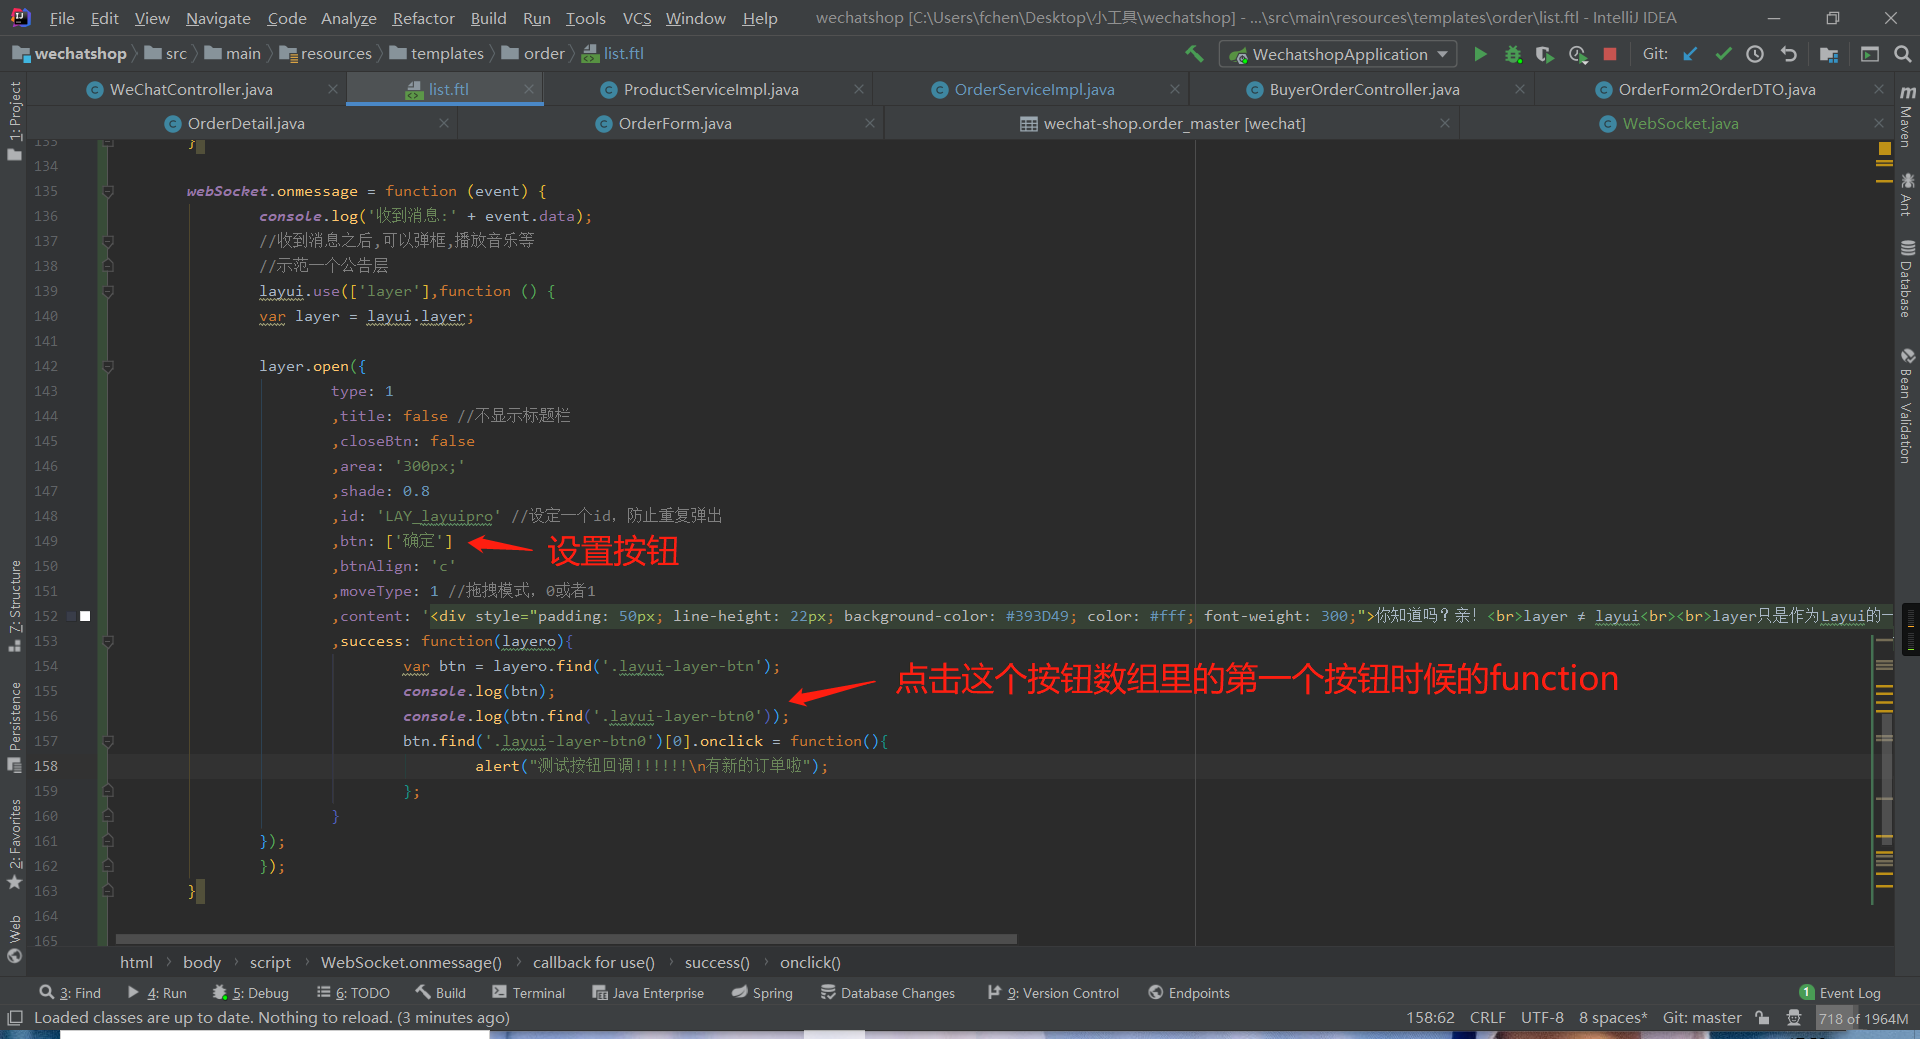Stop the running application
1920x1039 pixels.
click(1610, 54)
